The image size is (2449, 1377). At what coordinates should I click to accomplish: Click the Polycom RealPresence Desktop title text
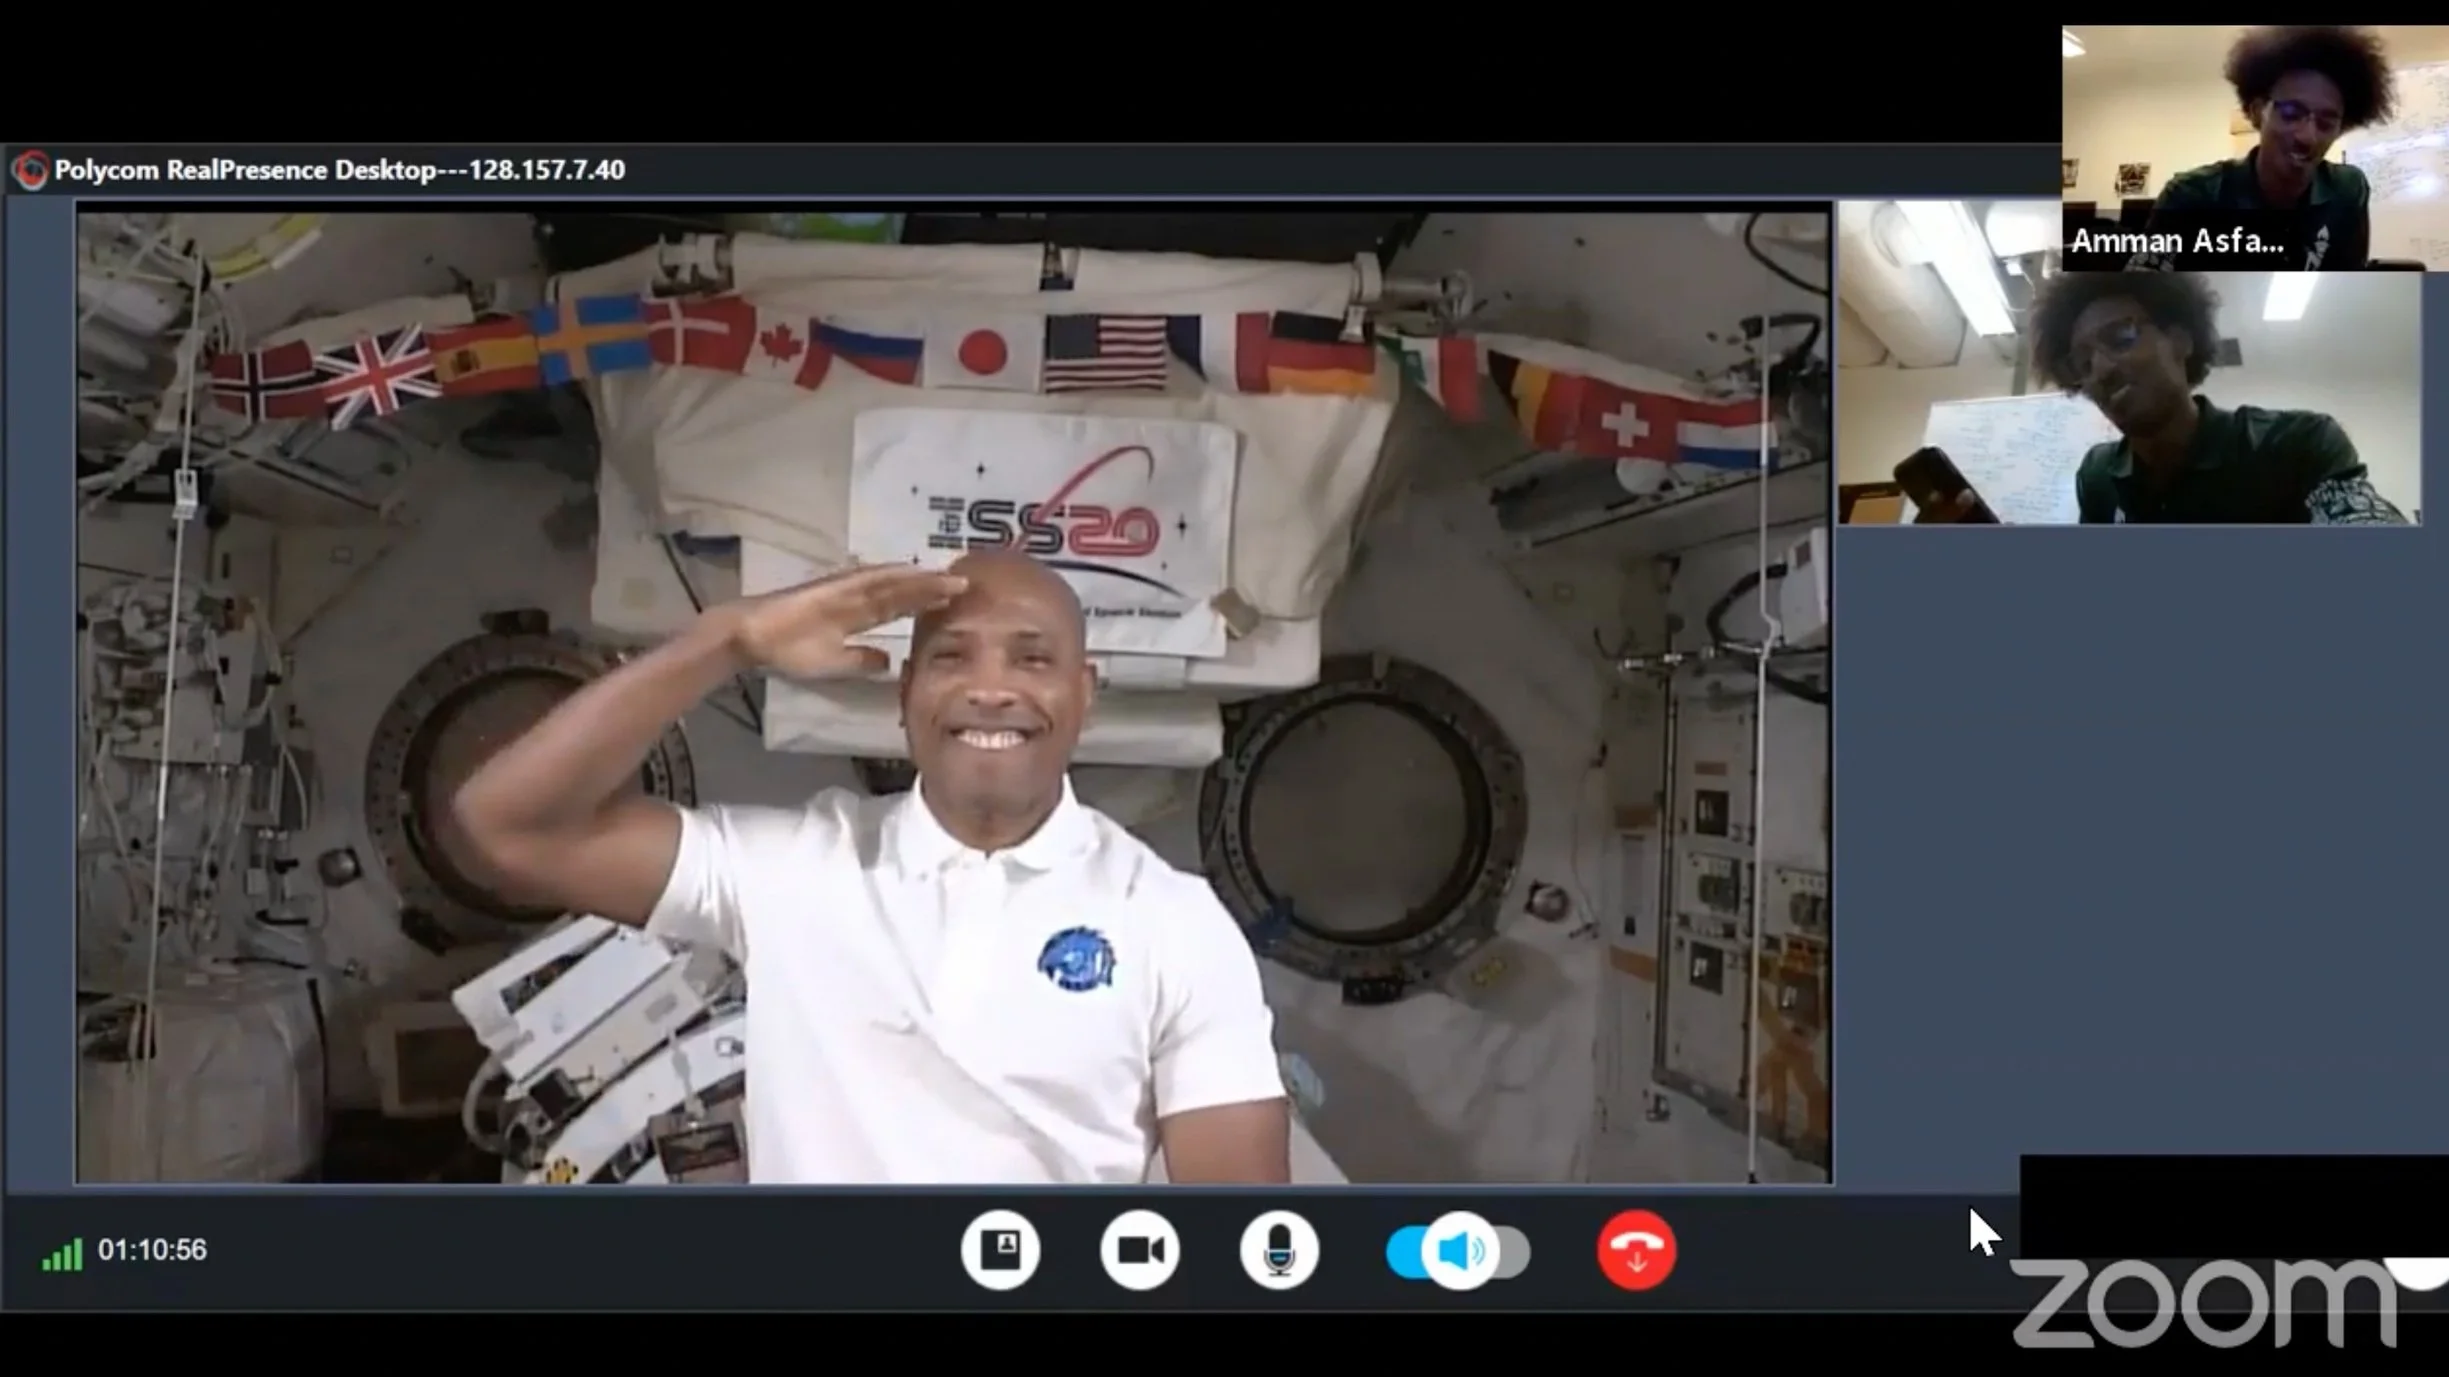(245, 170)
